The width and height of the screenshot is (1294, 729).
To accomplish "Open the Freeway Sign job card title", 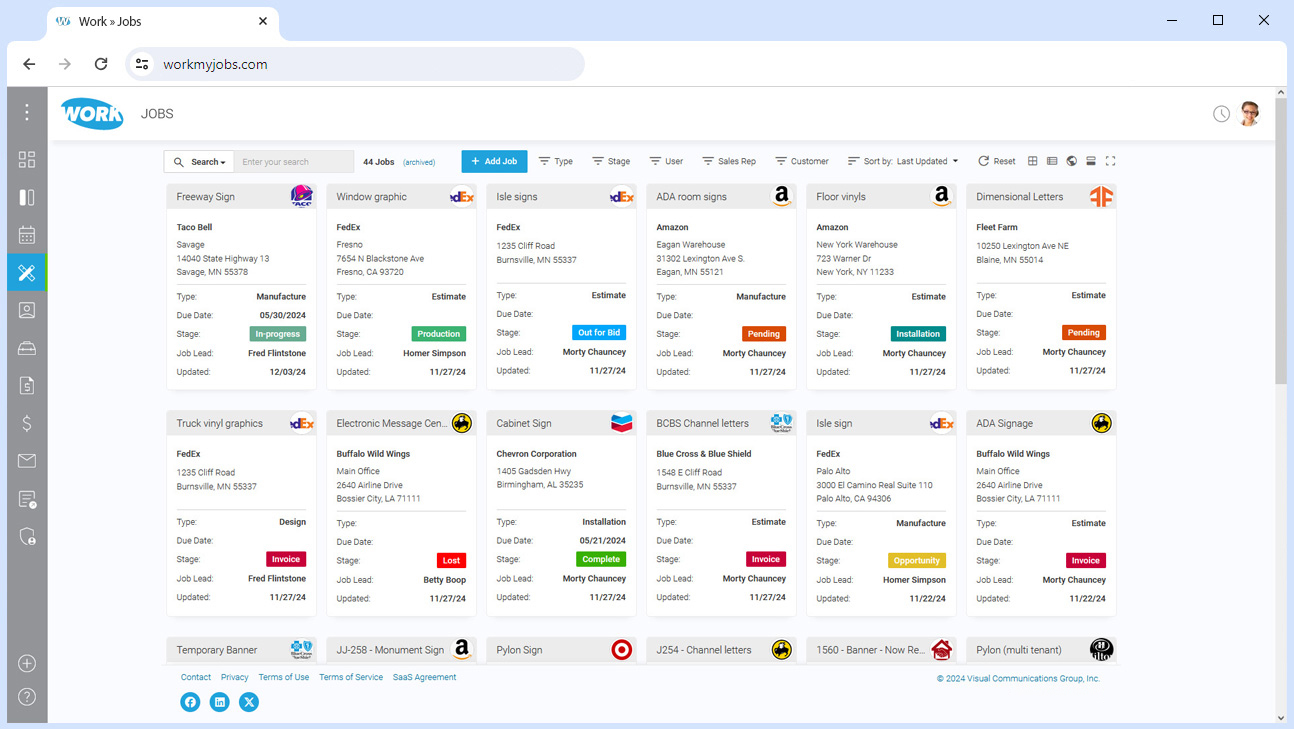I will (206, 197).
